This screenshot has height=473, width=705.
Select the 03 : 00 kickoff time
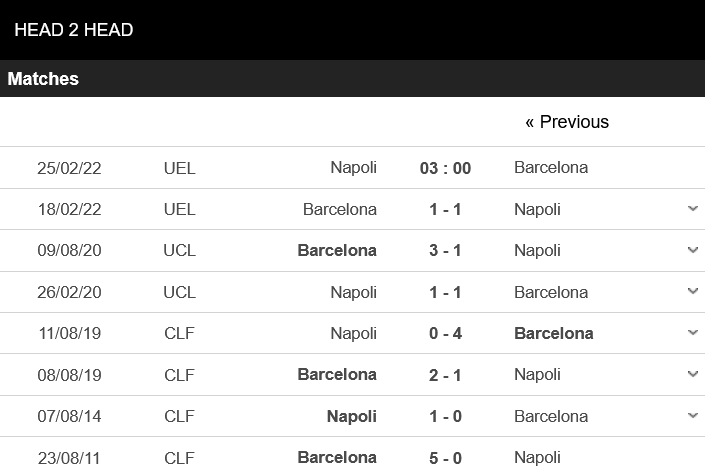click(x=445, y=168)
